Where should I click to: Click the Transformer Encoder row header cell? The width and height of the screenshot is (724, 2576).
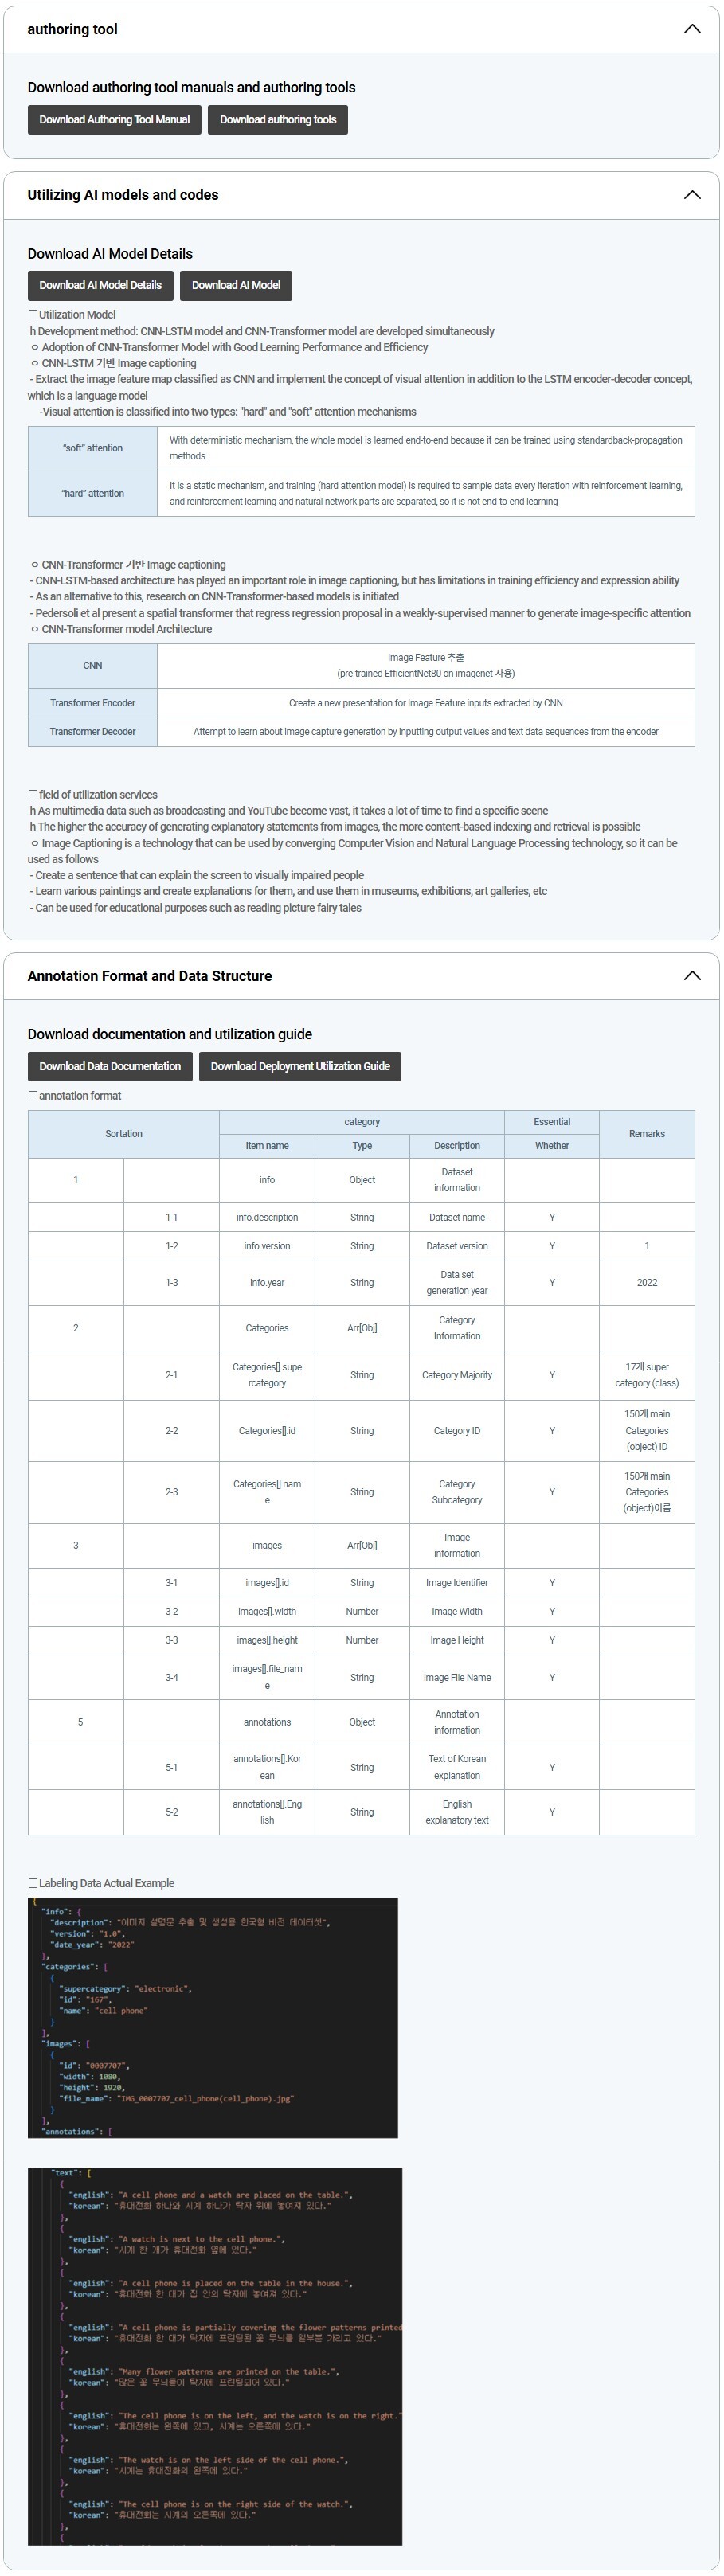(92, 703)
